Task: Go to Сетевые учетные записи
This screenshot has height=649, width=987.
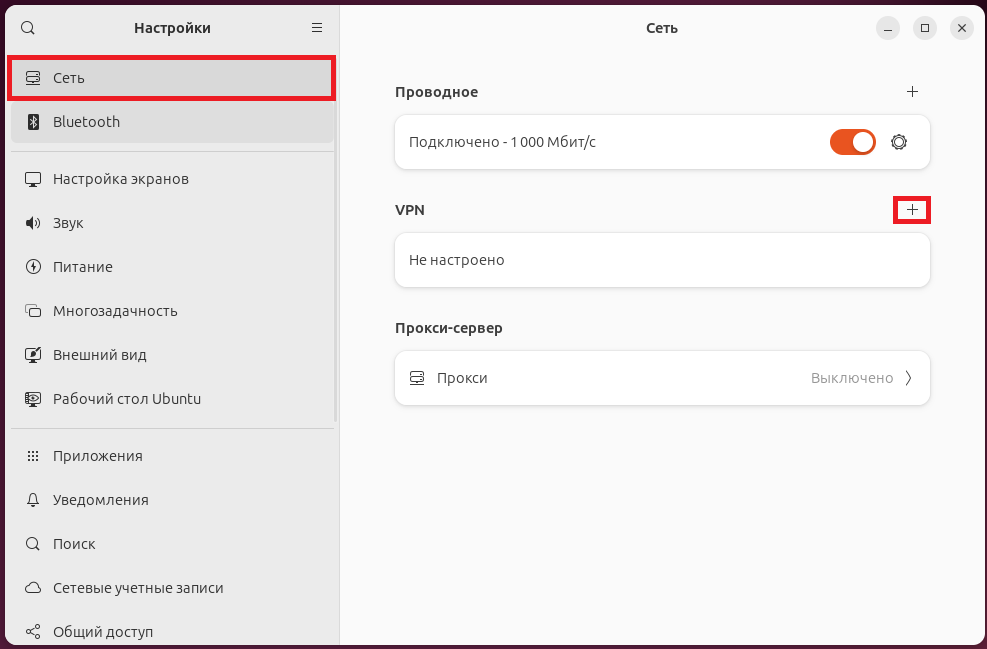Action: point(138,588)
